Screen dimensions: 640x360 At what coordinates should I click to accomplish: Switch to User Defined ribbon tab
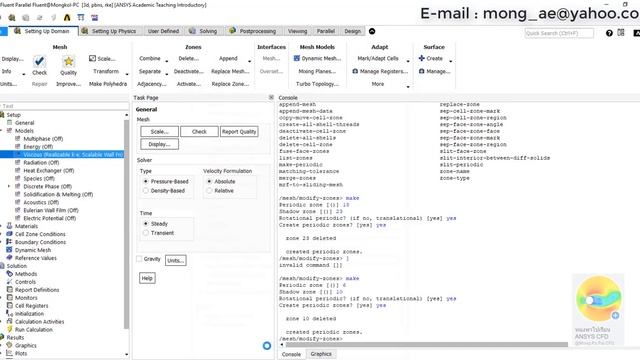163,31
